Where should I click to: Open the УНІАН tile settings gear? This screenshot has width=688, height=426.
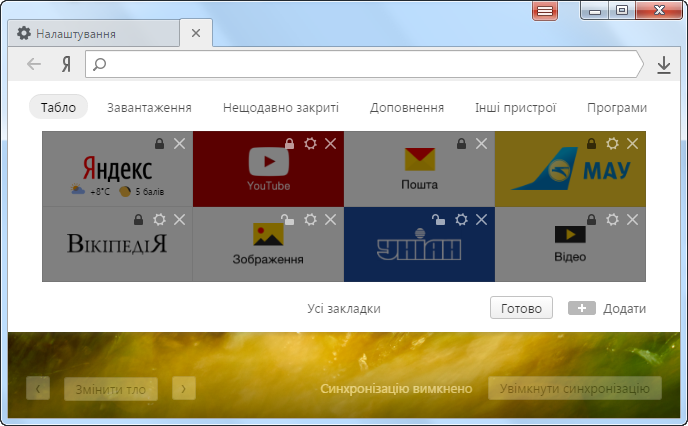pyautogui.click(x=461, y=219)
